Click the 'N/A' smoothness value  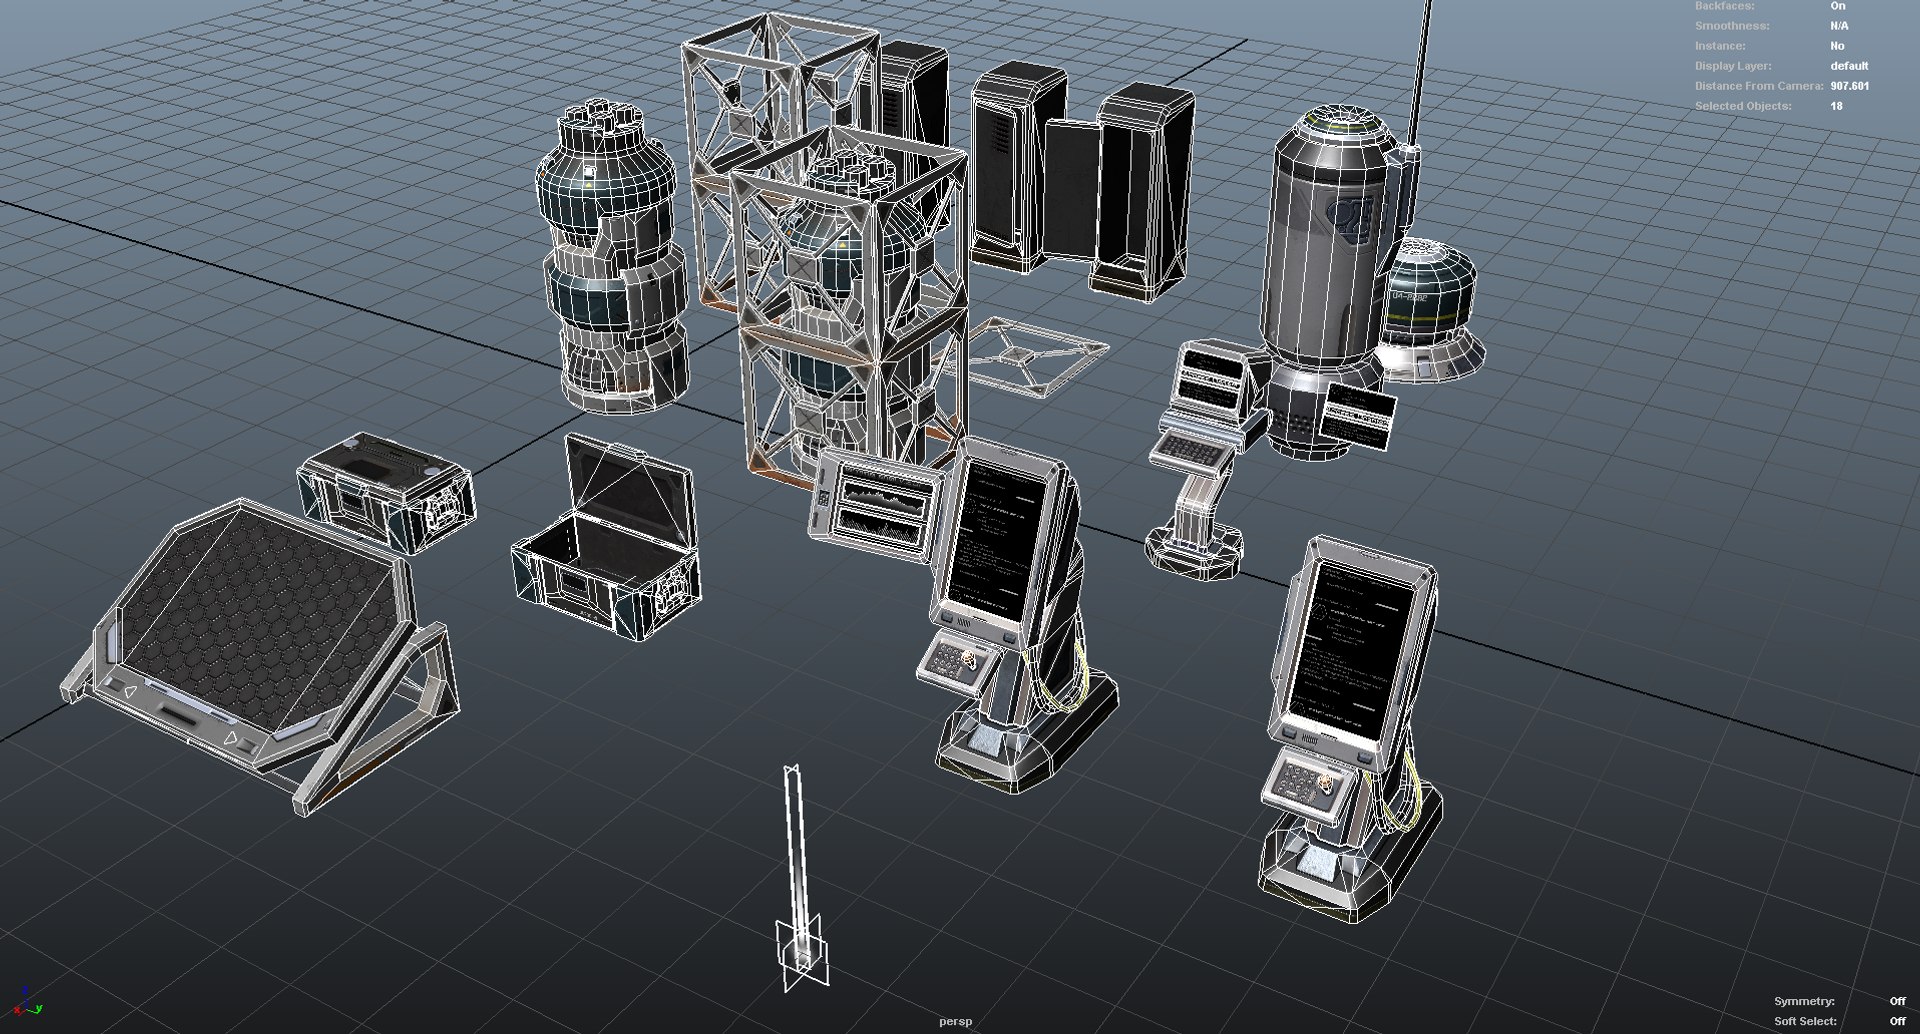click(1839, 26)
